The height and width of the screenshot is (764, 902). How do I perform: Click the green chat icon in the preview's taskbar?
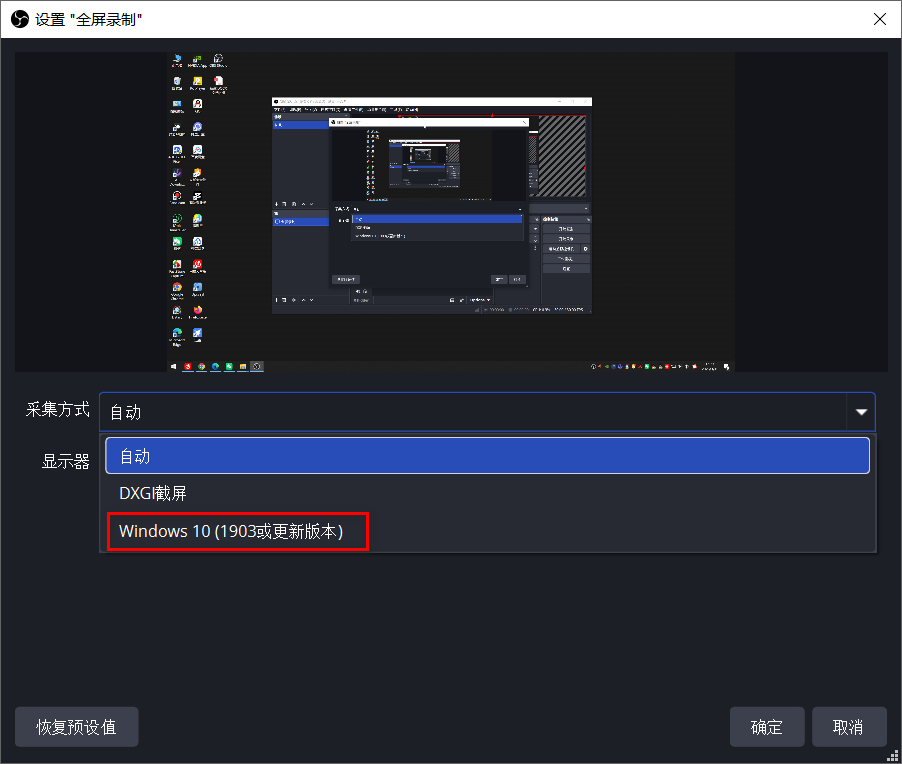229,366
